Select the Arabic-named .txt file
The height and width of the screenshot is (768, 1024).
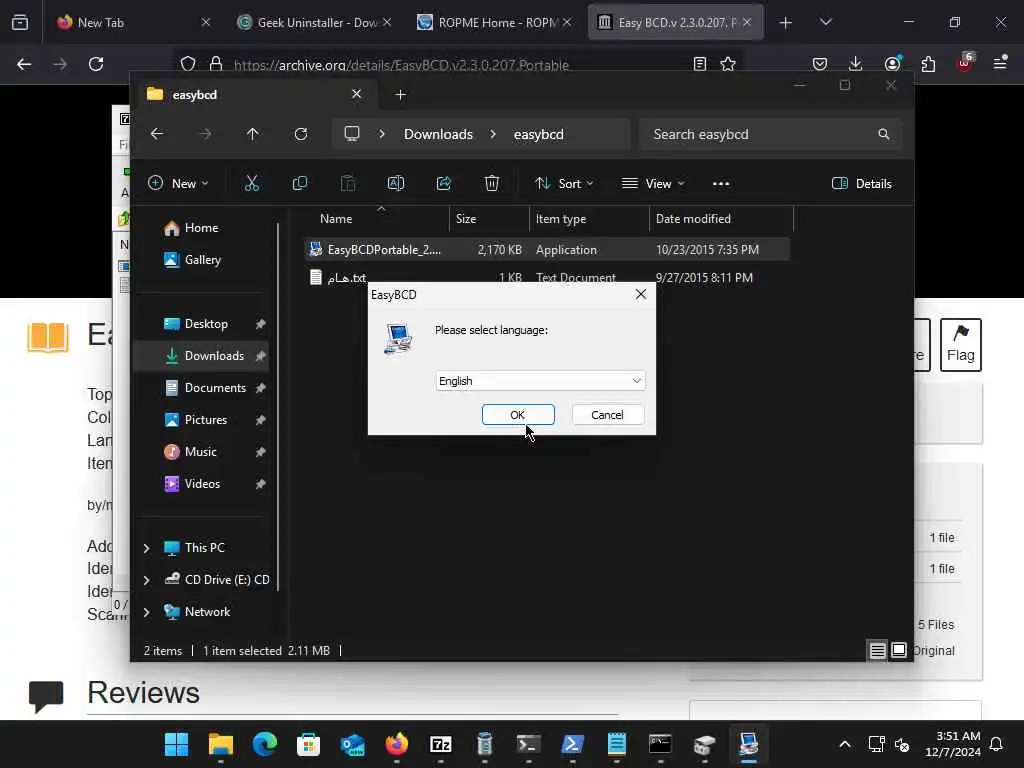[x=547, y=278]
